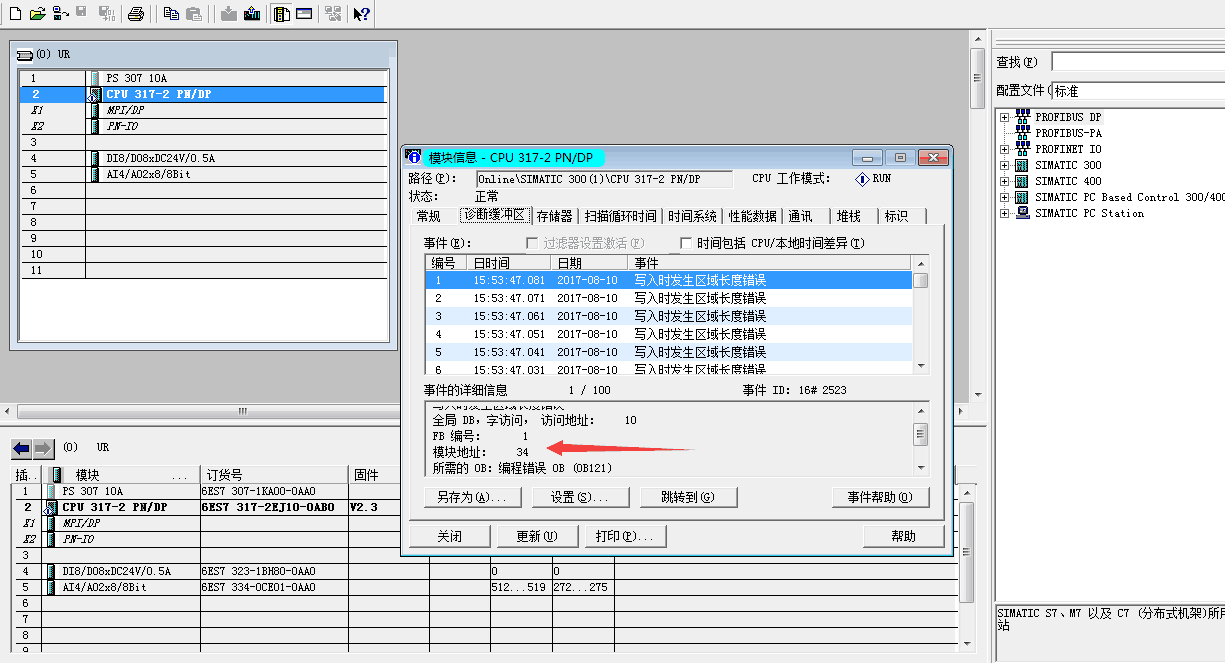Click the 订货号 column header
Screen dimensions: 1225x663
(274, 475)
